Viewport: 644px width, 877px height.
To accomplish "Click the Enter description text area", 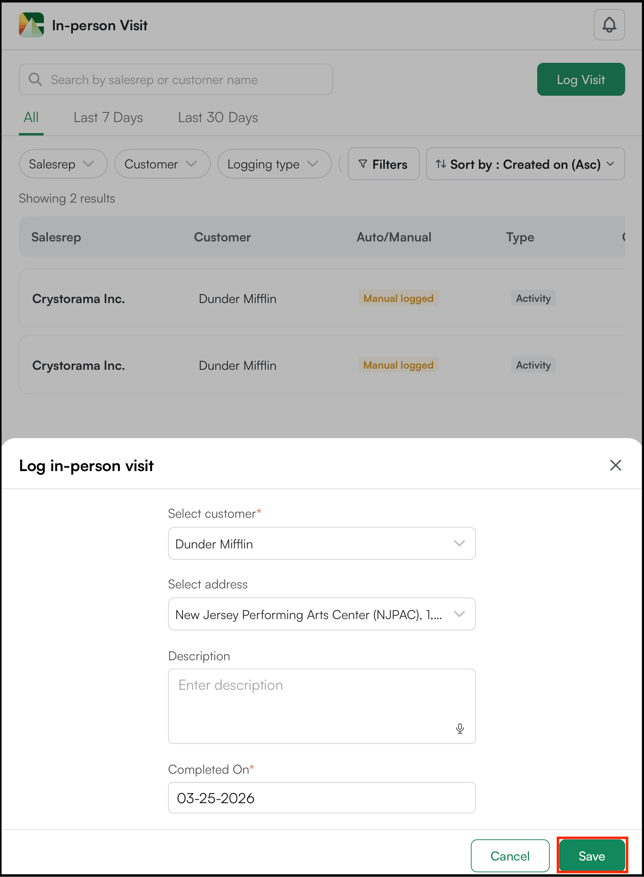I will [x=322, y=706].
